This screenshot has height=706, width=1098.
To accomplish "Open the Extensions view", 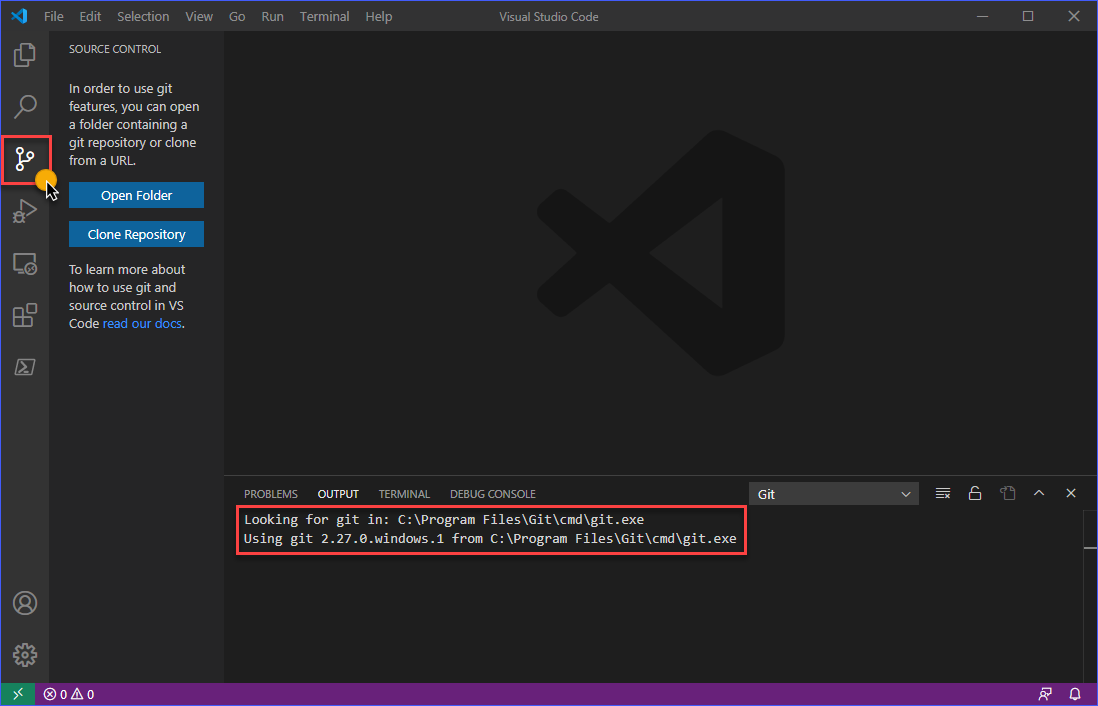I will 24,315.
